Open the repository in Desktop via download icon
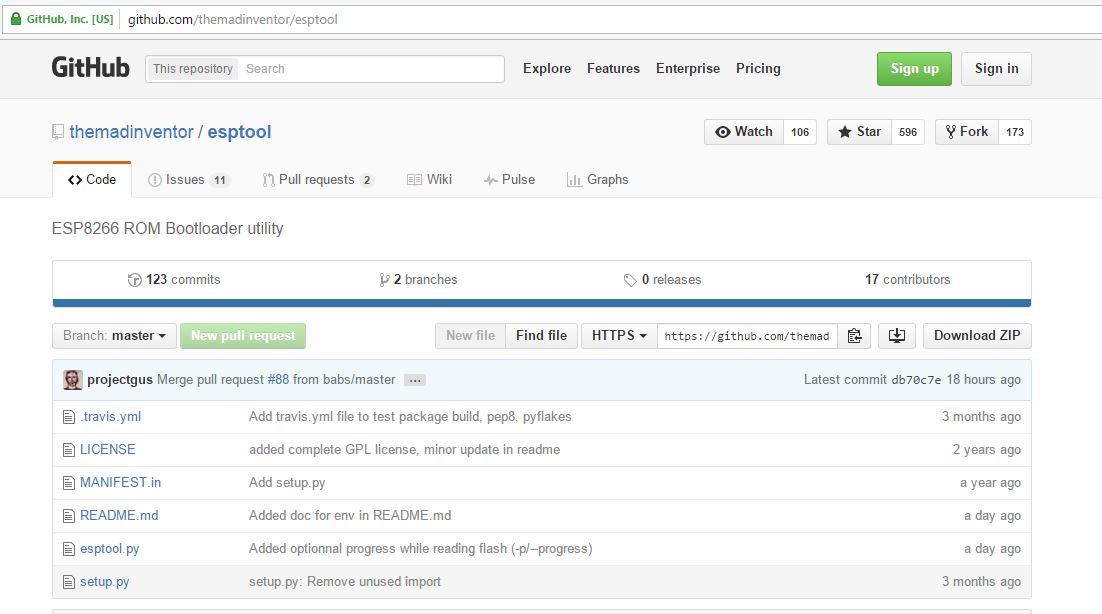1102x614 pixels. pos(896,336)
